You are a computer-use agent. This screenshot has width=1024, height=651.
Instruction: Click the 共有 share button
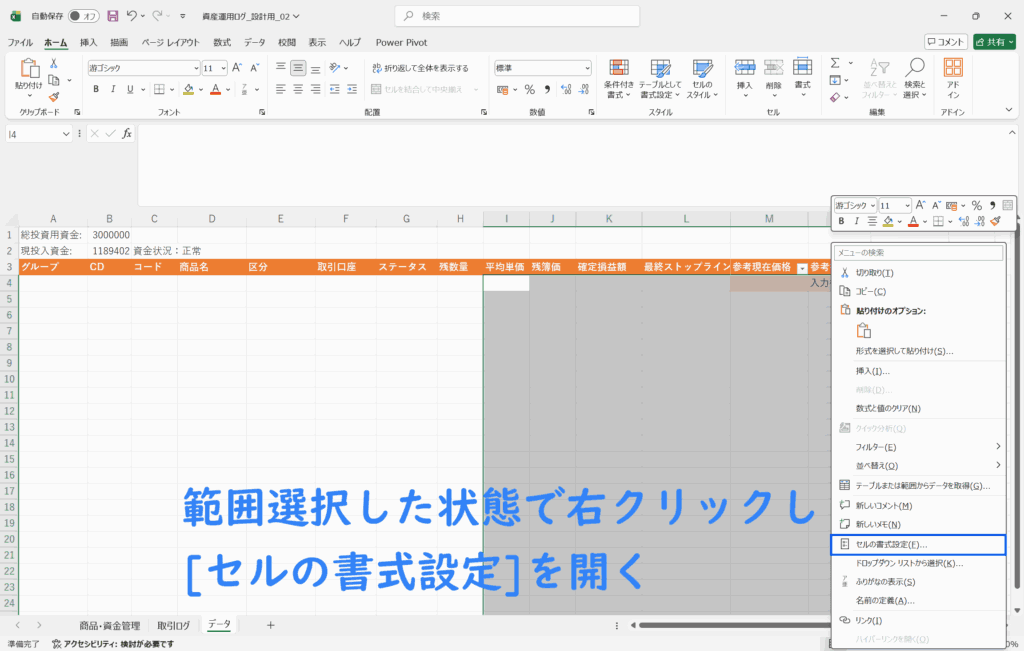click(x=994, y=42)
